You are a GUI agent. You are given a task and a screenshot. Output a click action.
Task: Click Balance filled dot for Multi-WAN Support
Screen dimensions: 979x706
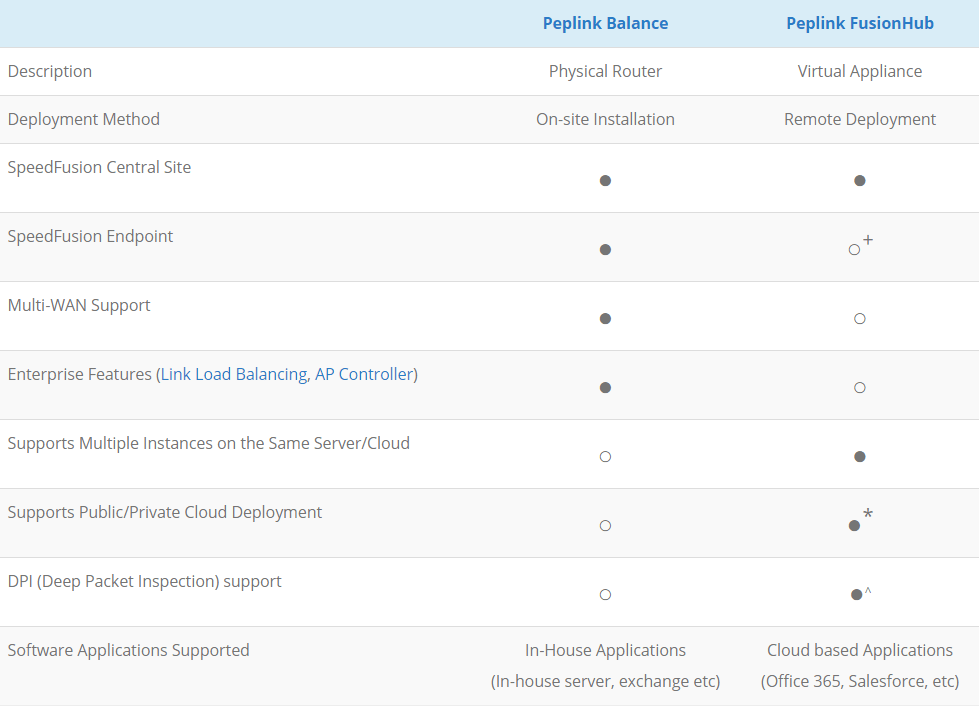(x=605, y=319)
